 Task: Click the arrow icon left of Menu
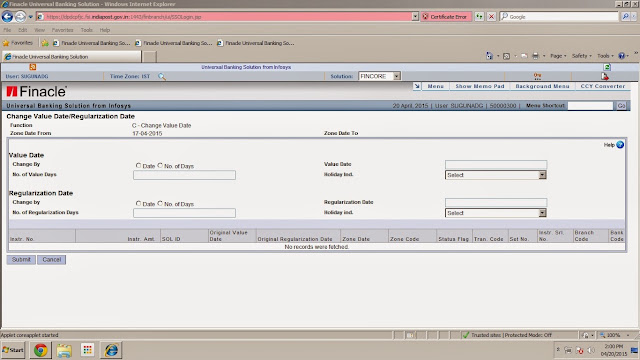point(417,86)
